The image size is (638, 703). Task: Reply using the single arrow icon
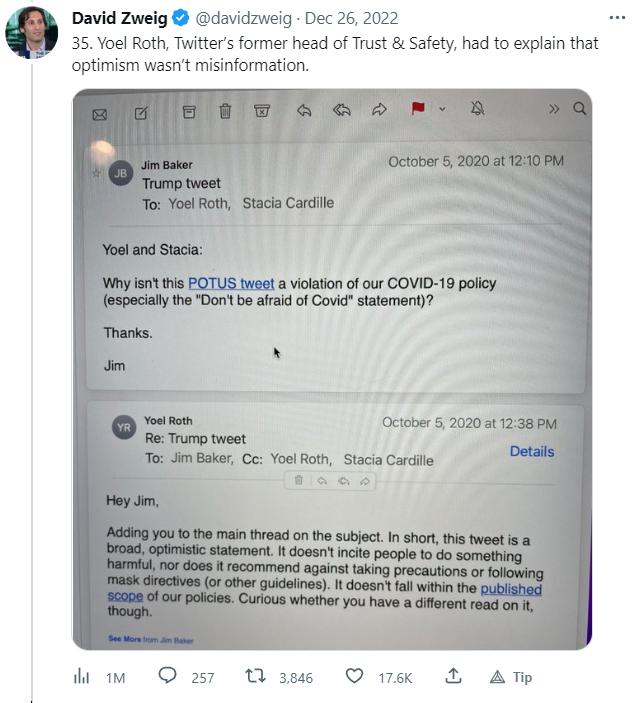304,111
